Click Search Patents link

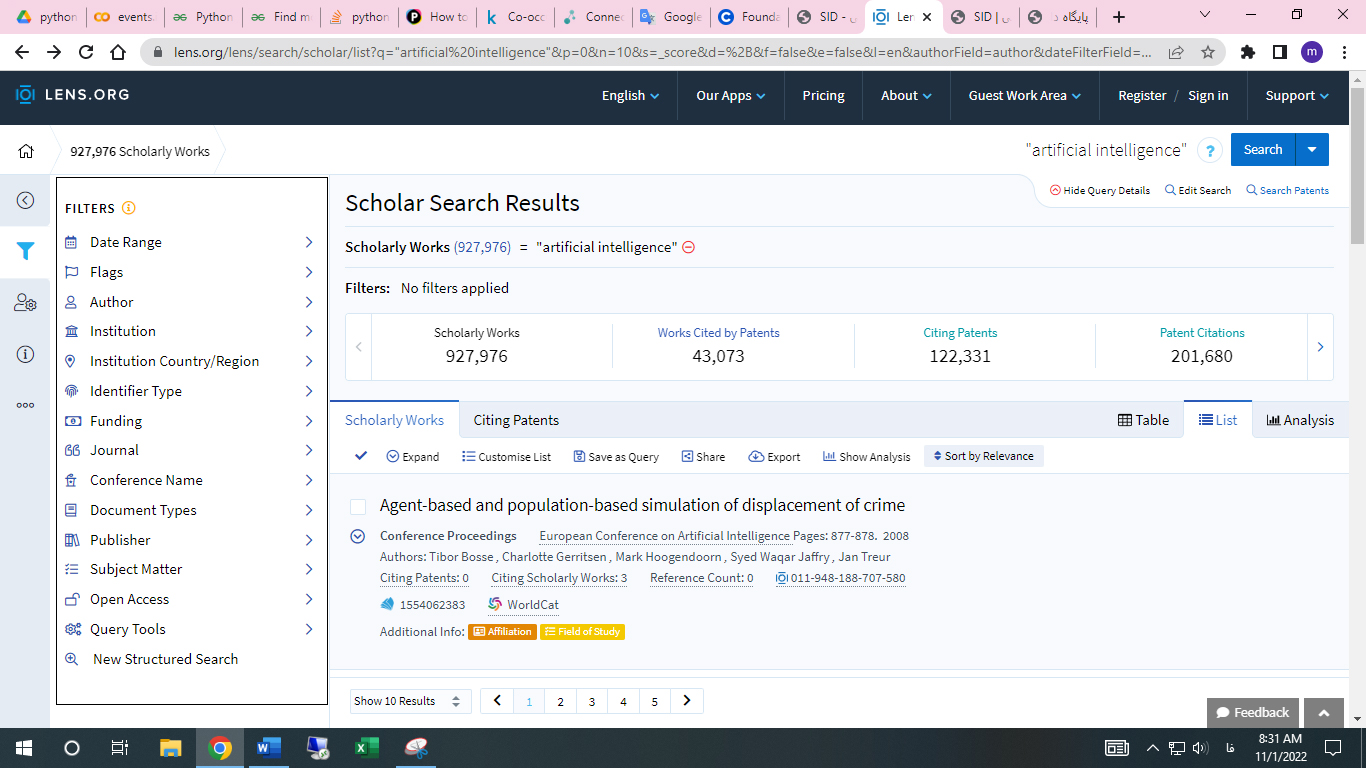(x=1287, y=190)
